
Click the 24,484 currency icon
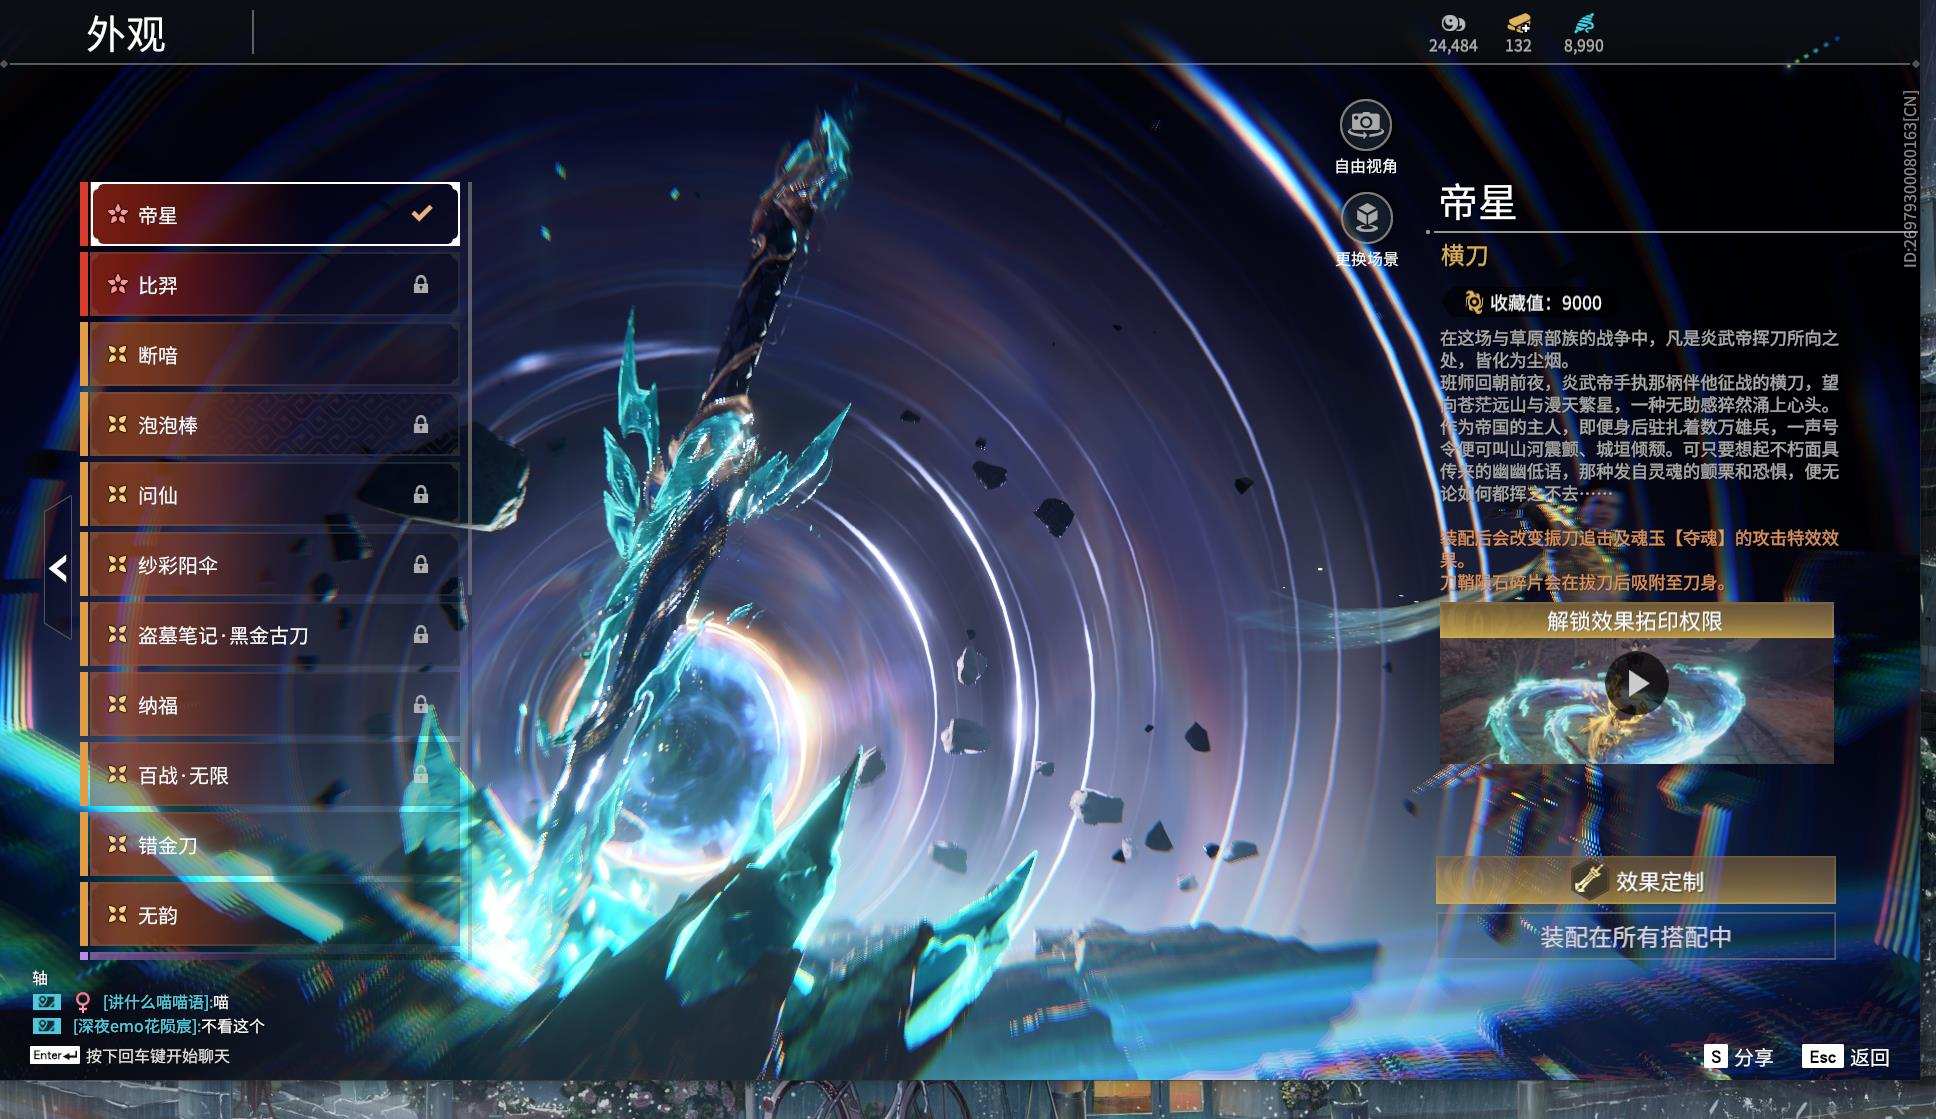[x=1453, y=23]
